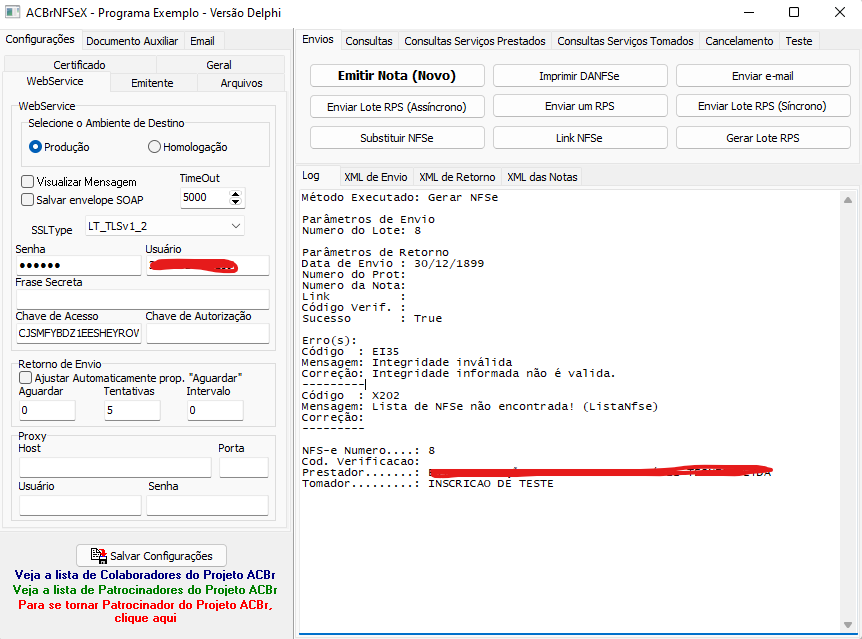The image size is (862, 639).
Task: Select the Homologação environment radio button
Action: point(154,147)
